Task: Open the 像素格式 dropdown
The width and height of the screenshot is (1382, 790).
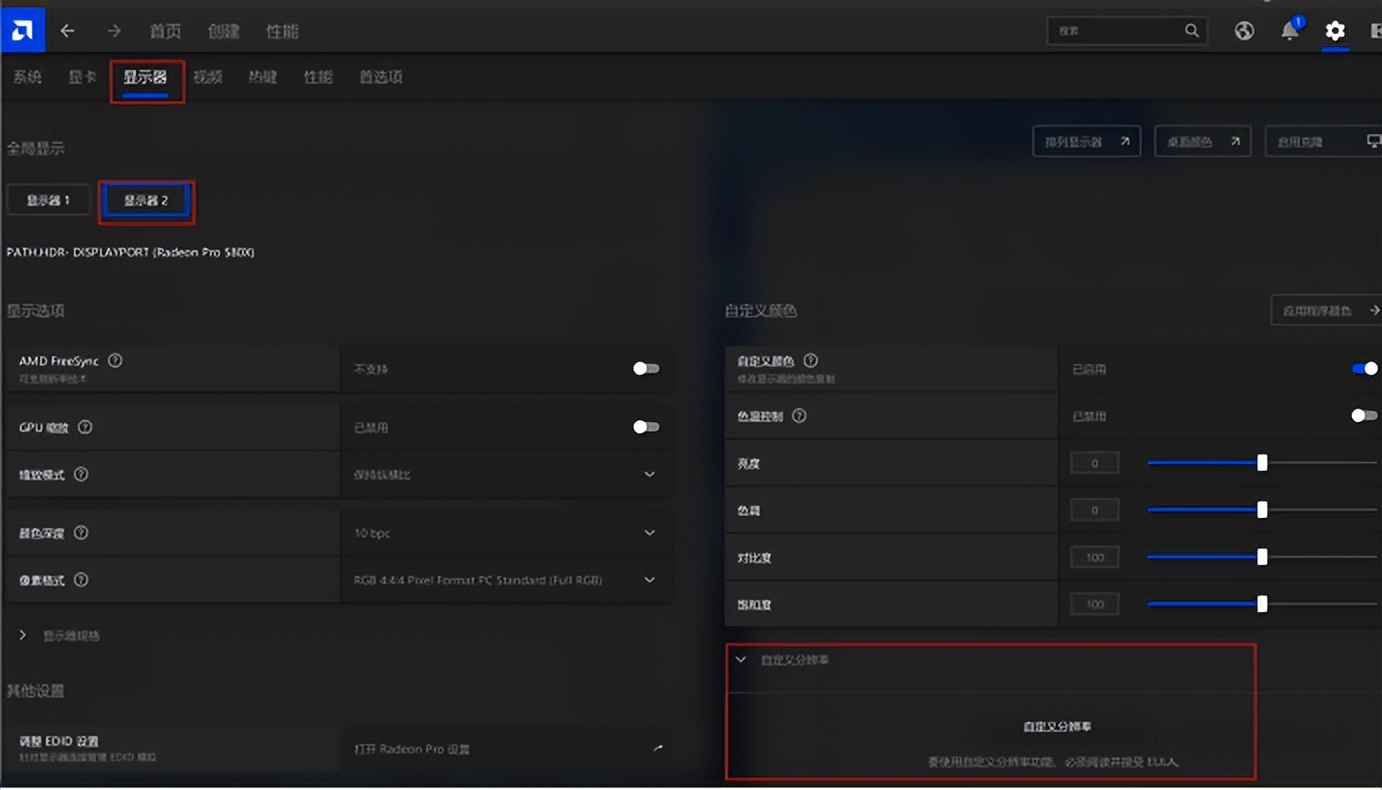Action: [x=649, y=579]
